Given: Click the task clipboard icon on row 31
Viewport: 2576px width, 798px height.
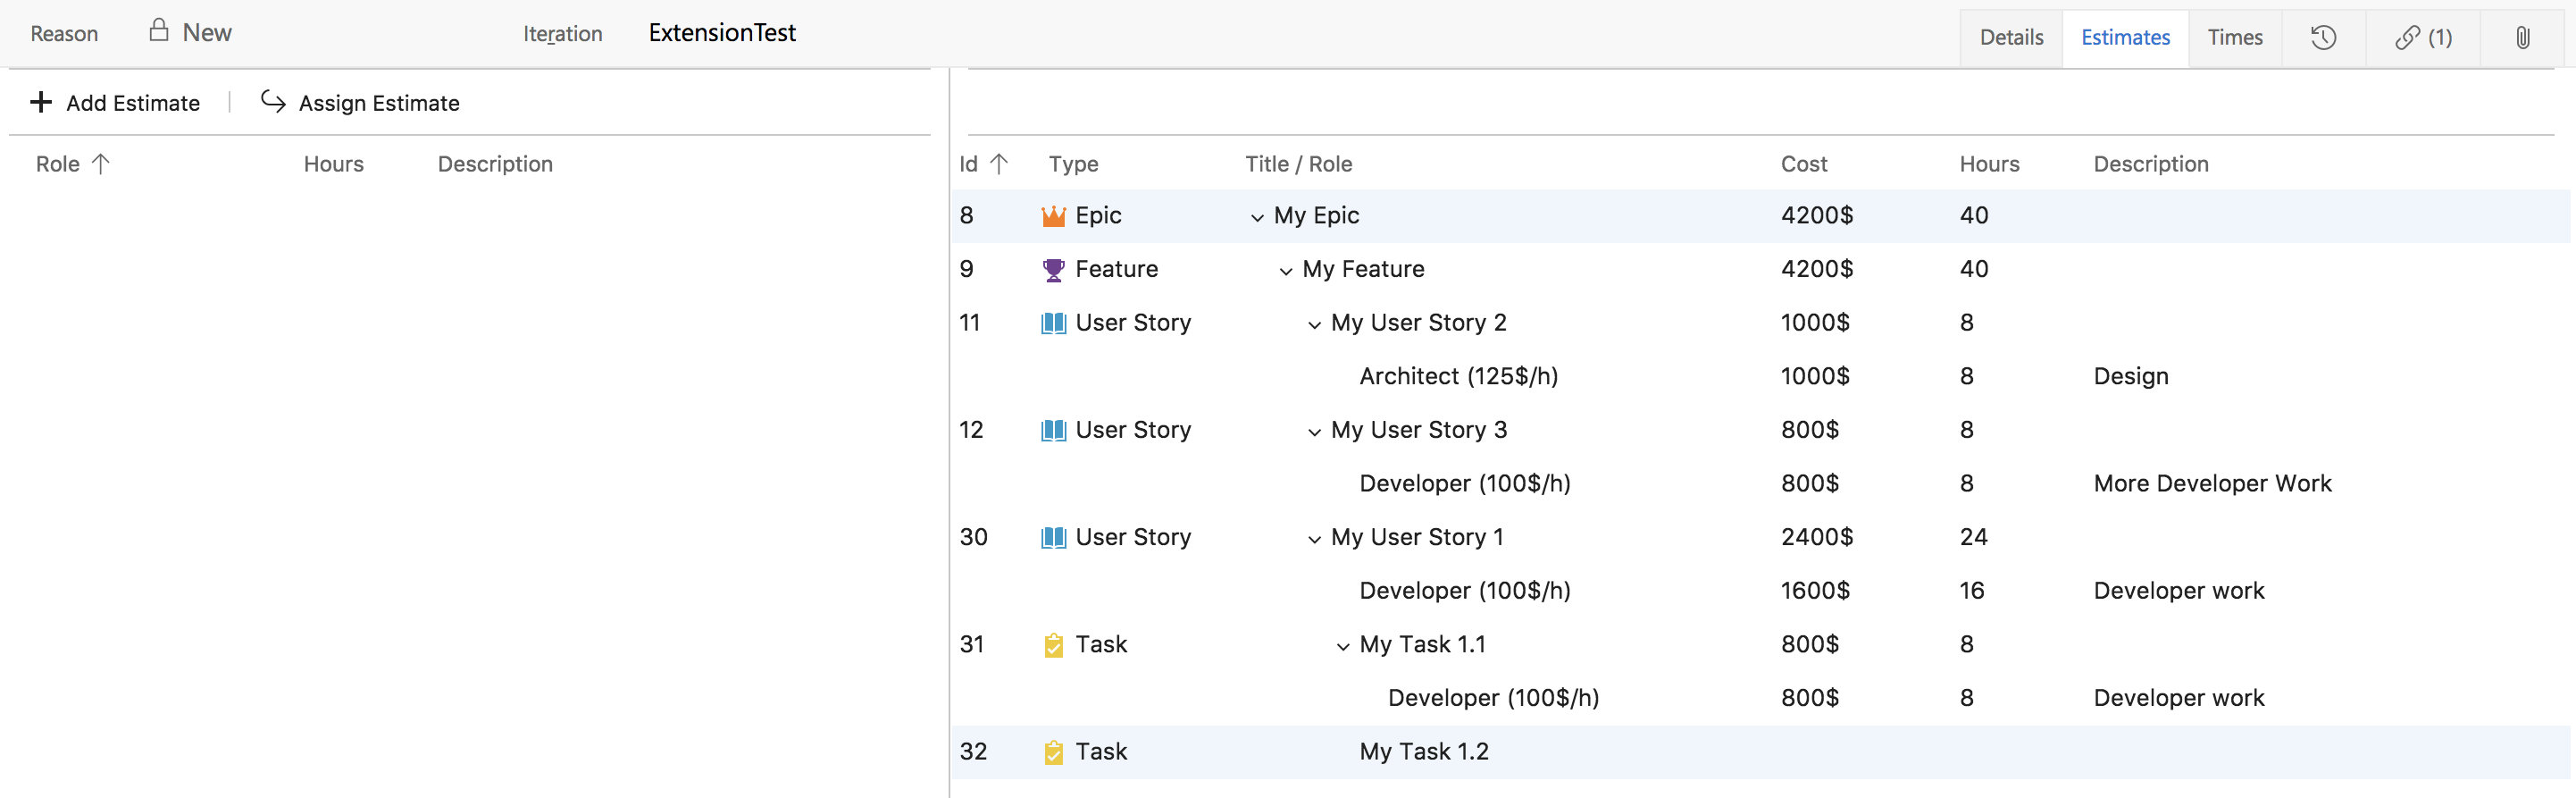Looking at the screenshot, I should click(x=1053, y=645).
